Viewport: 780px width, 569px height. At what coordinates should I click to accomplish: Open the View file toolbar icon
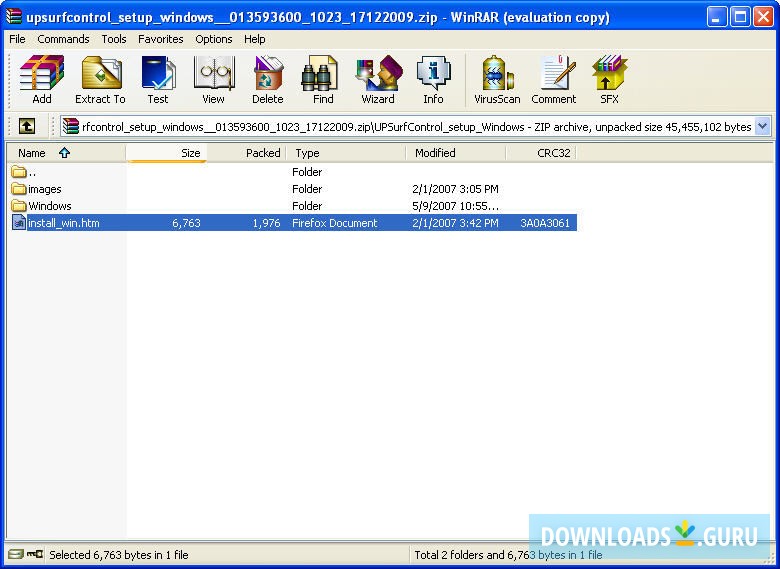pyautogui.click(x=213, y=79)
